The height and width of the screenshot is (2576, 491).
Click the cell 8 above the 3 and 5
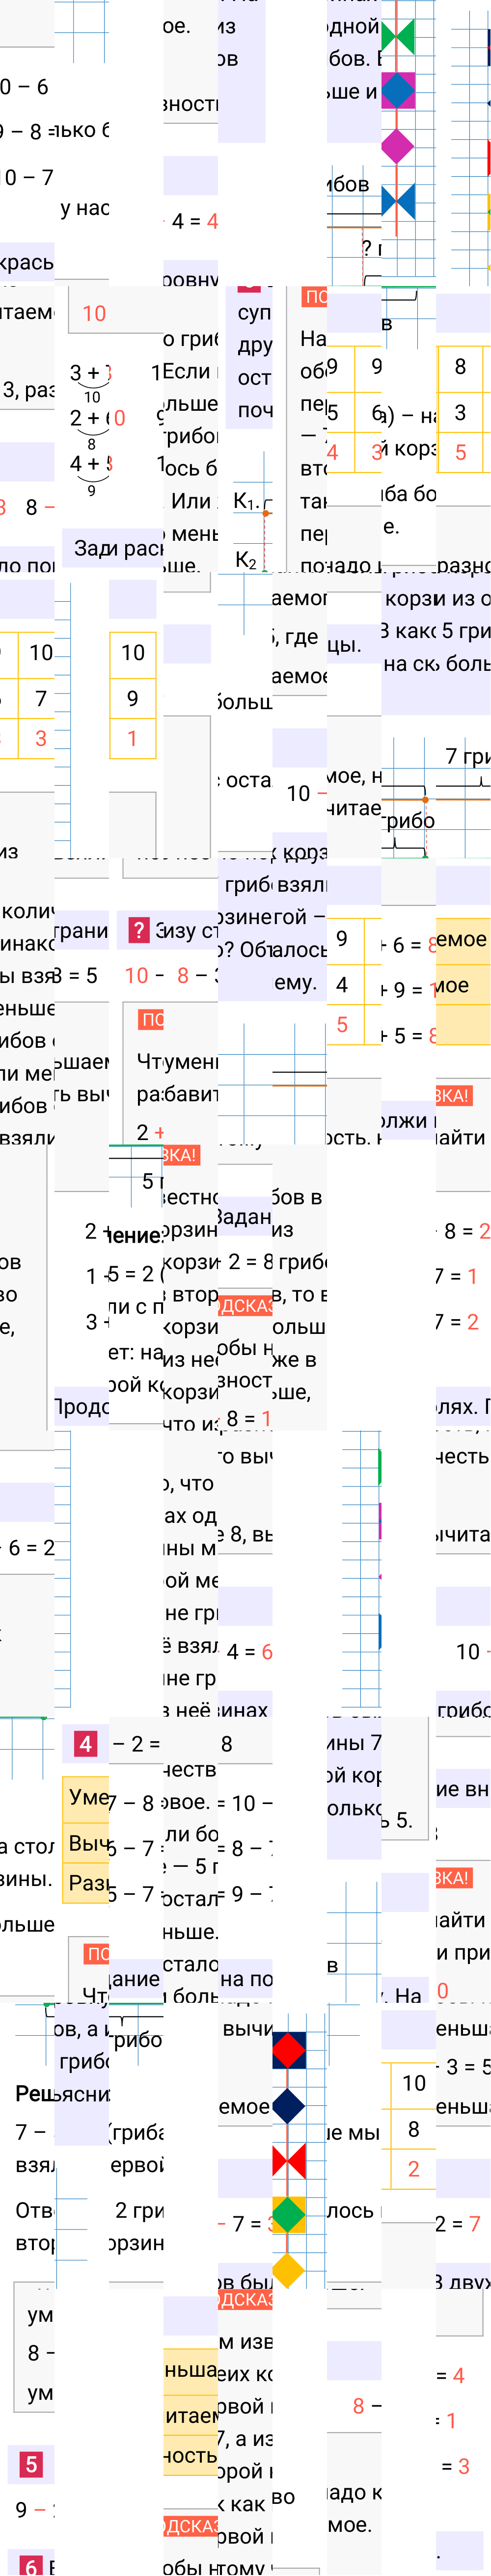pos(460,366)
